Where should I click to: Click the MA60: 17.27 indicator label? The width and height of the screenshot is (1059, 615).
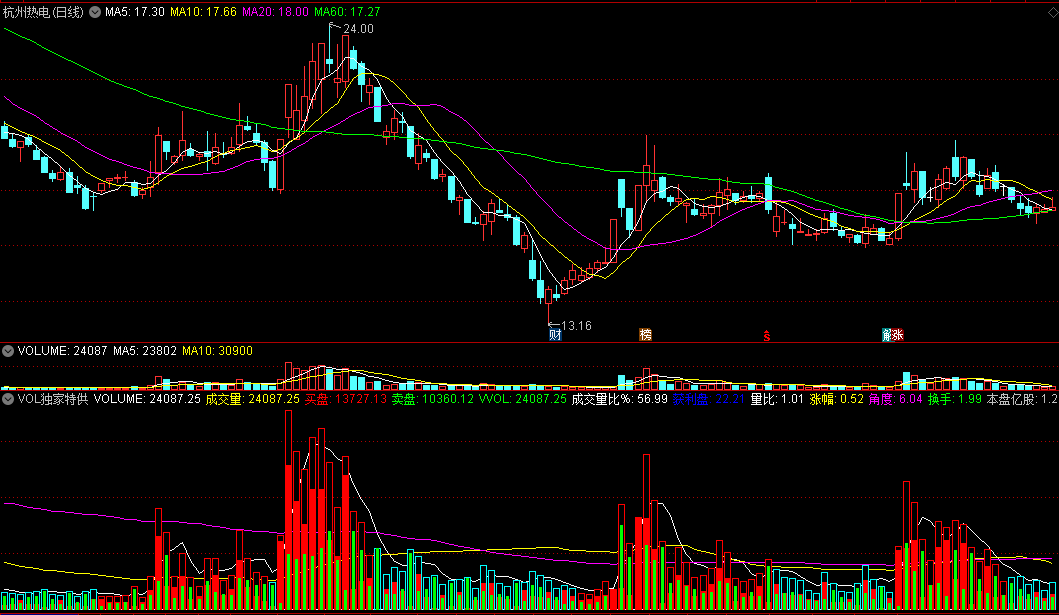[347, 12]
